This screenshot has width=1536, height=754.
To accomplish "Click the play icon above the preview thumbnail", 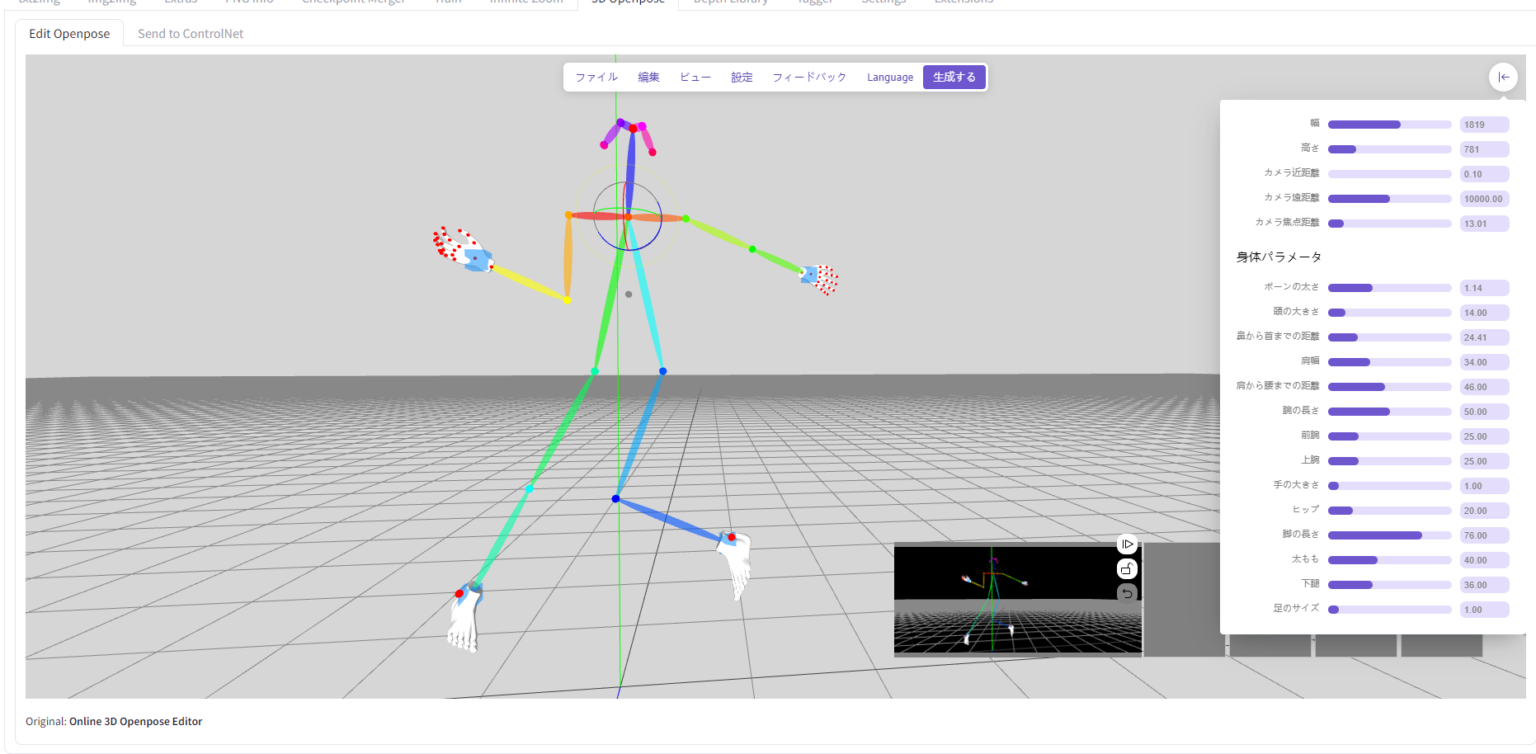I will (x=1127, y=542).
